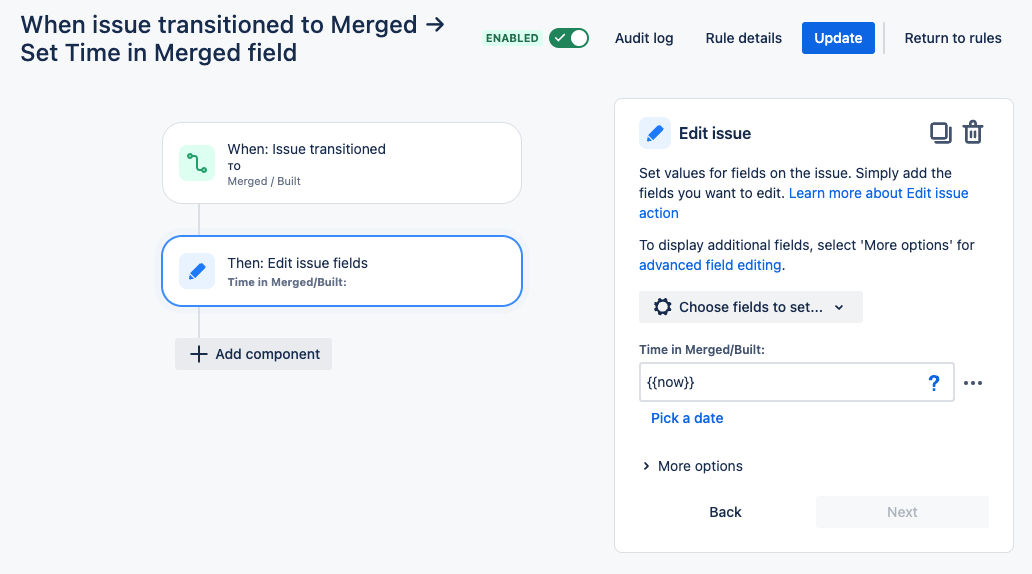Duplicate the Edit issue component
Image resolution: width=1032 pixels, height=574 pixels.
pyautogui.click(x=941, y=133)
